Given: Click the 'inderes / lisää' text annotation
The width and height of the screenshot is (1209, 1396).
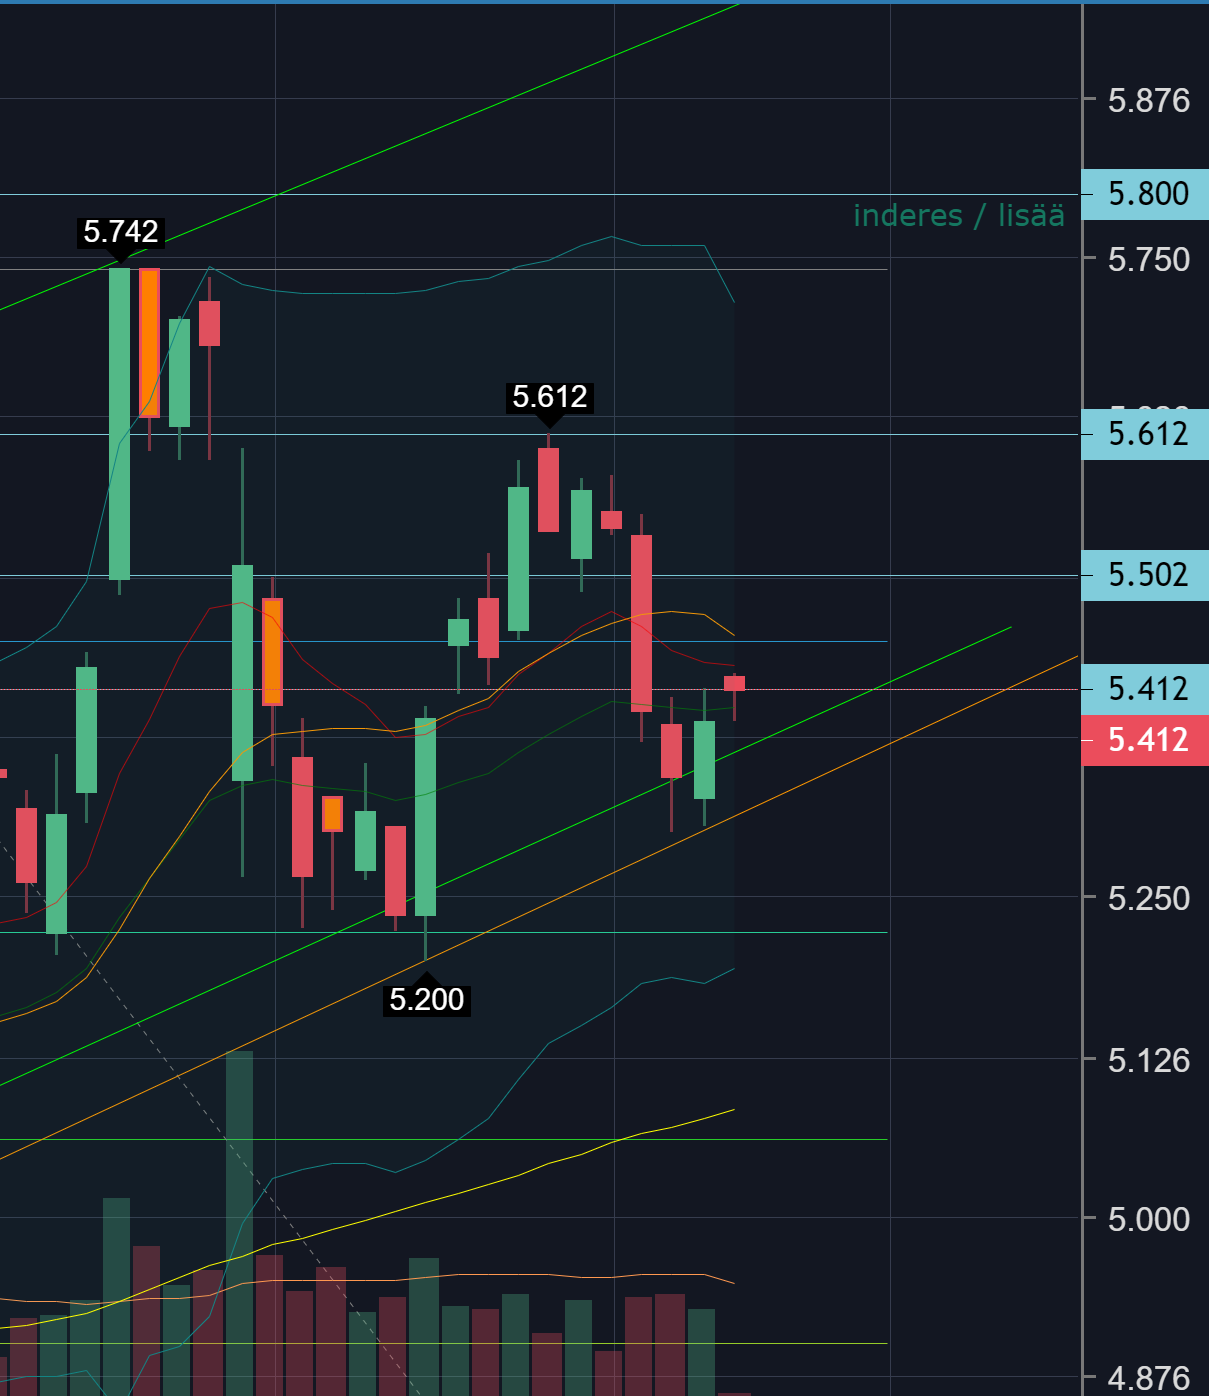Looking at the screenshot, I should pos(958,216).
